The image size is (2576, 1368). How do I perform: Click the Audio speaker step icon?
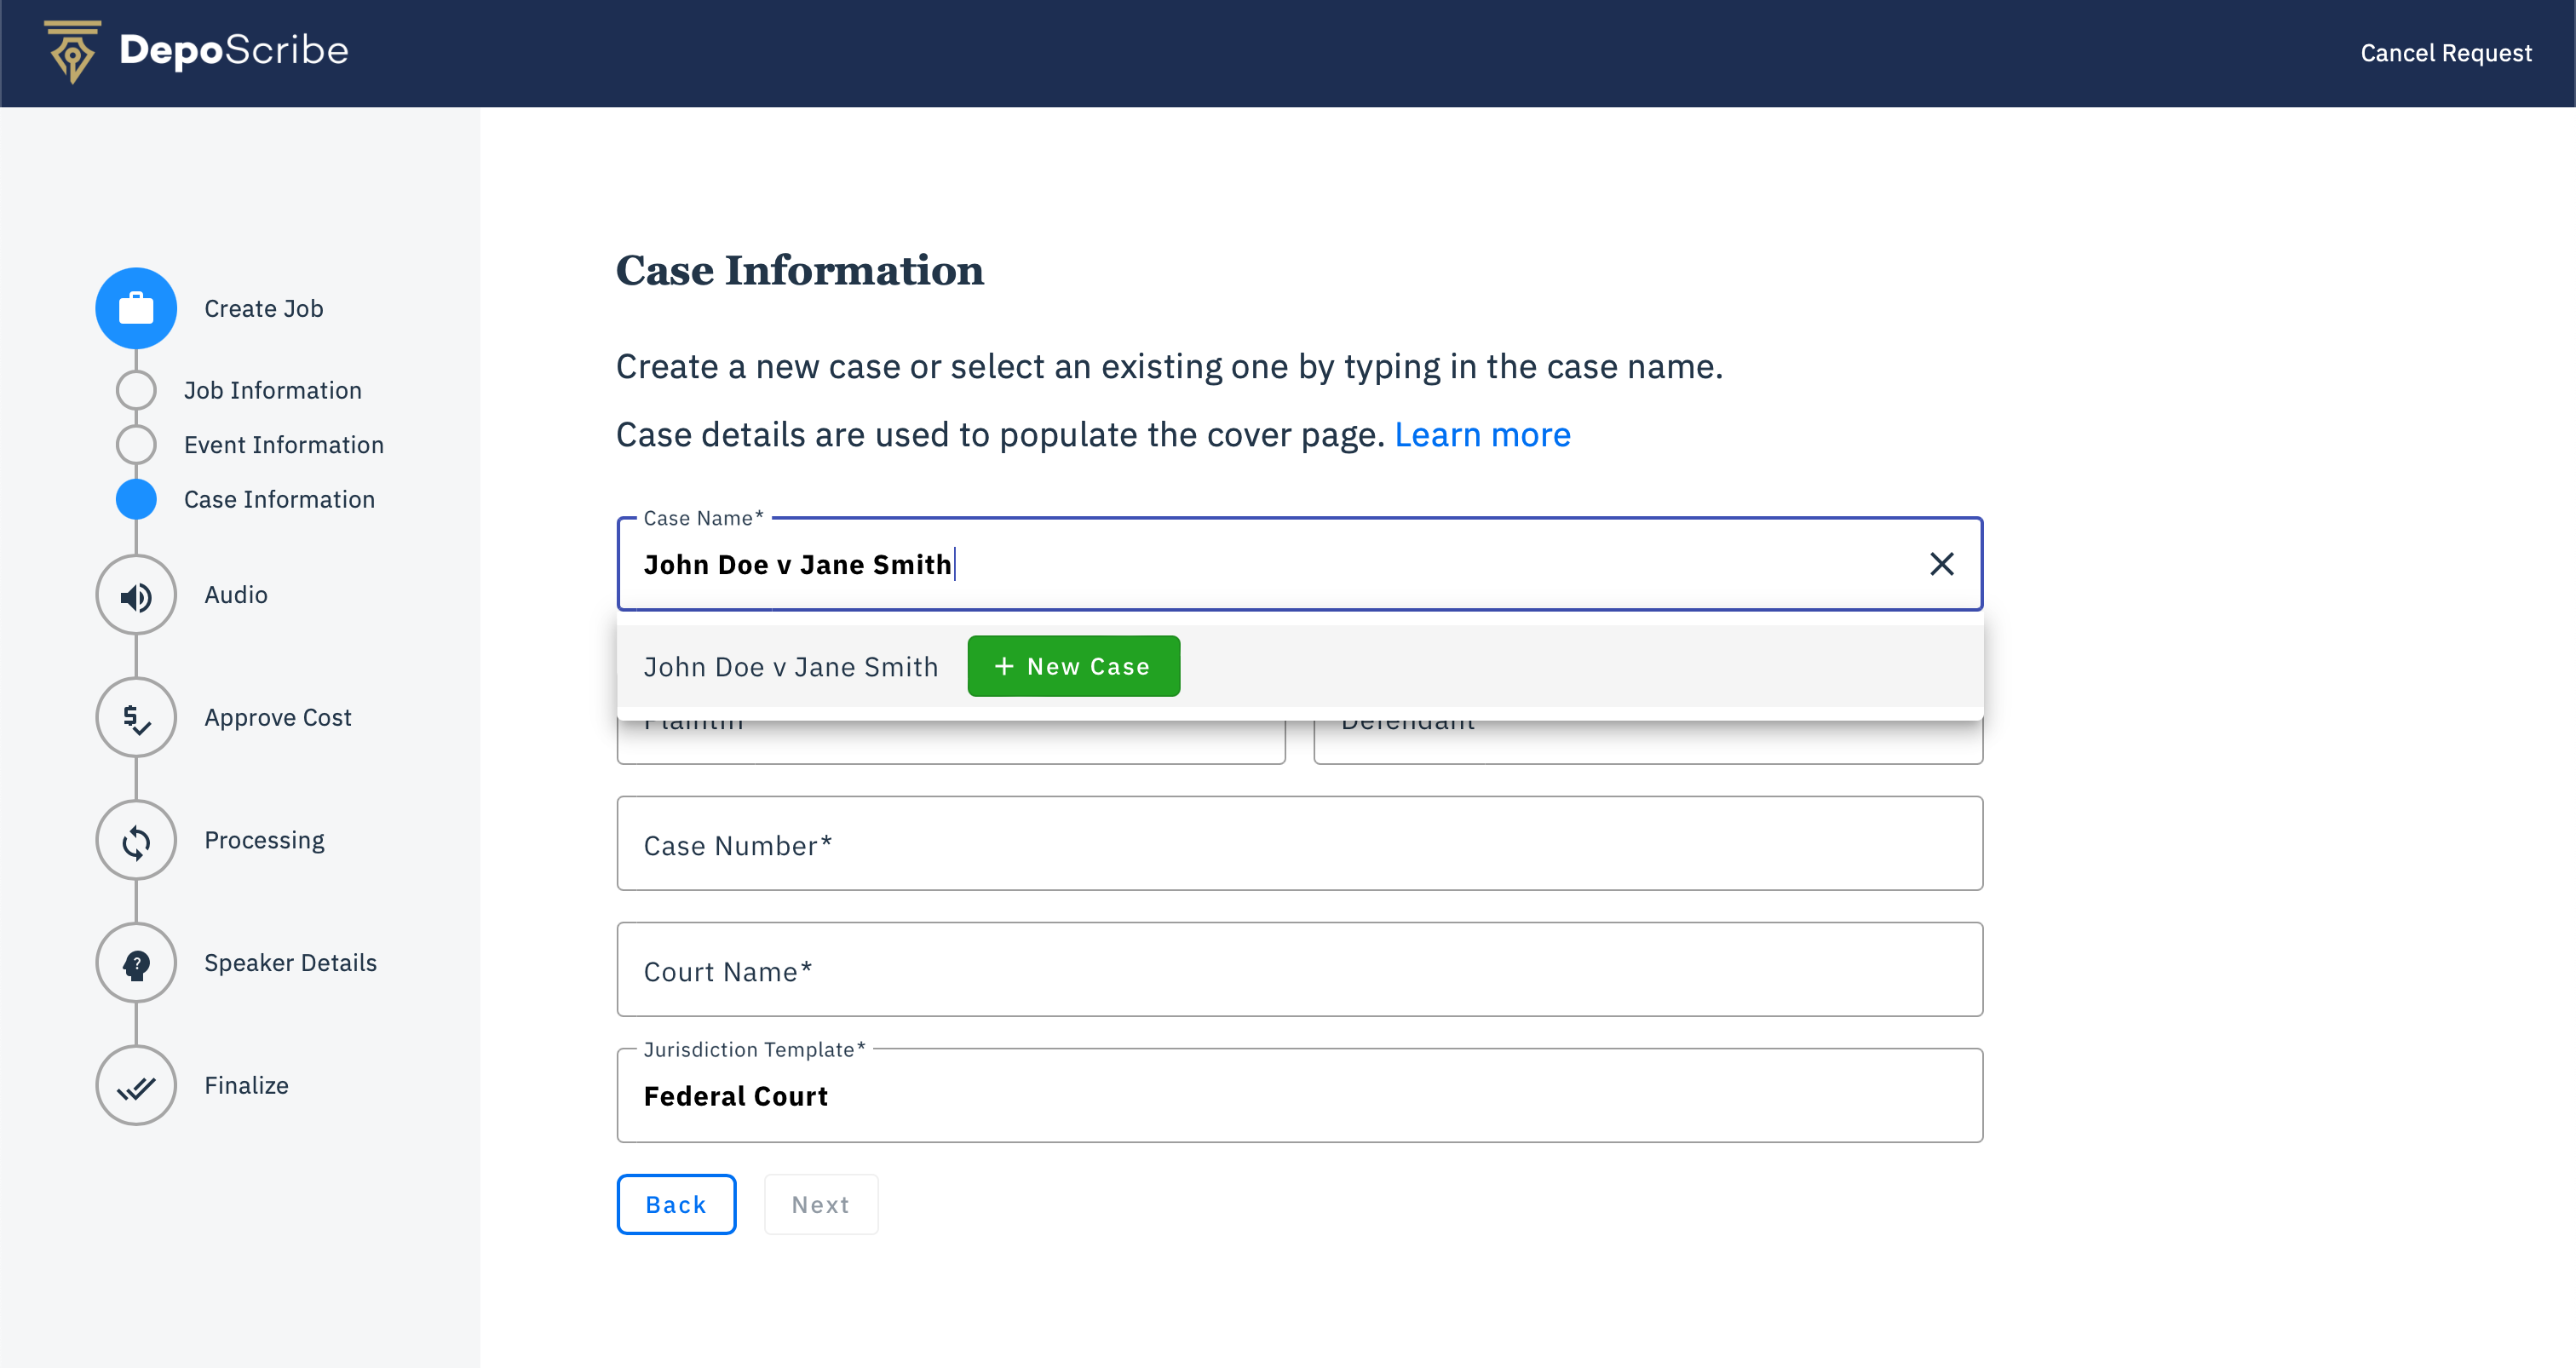(x=136, y=596)
